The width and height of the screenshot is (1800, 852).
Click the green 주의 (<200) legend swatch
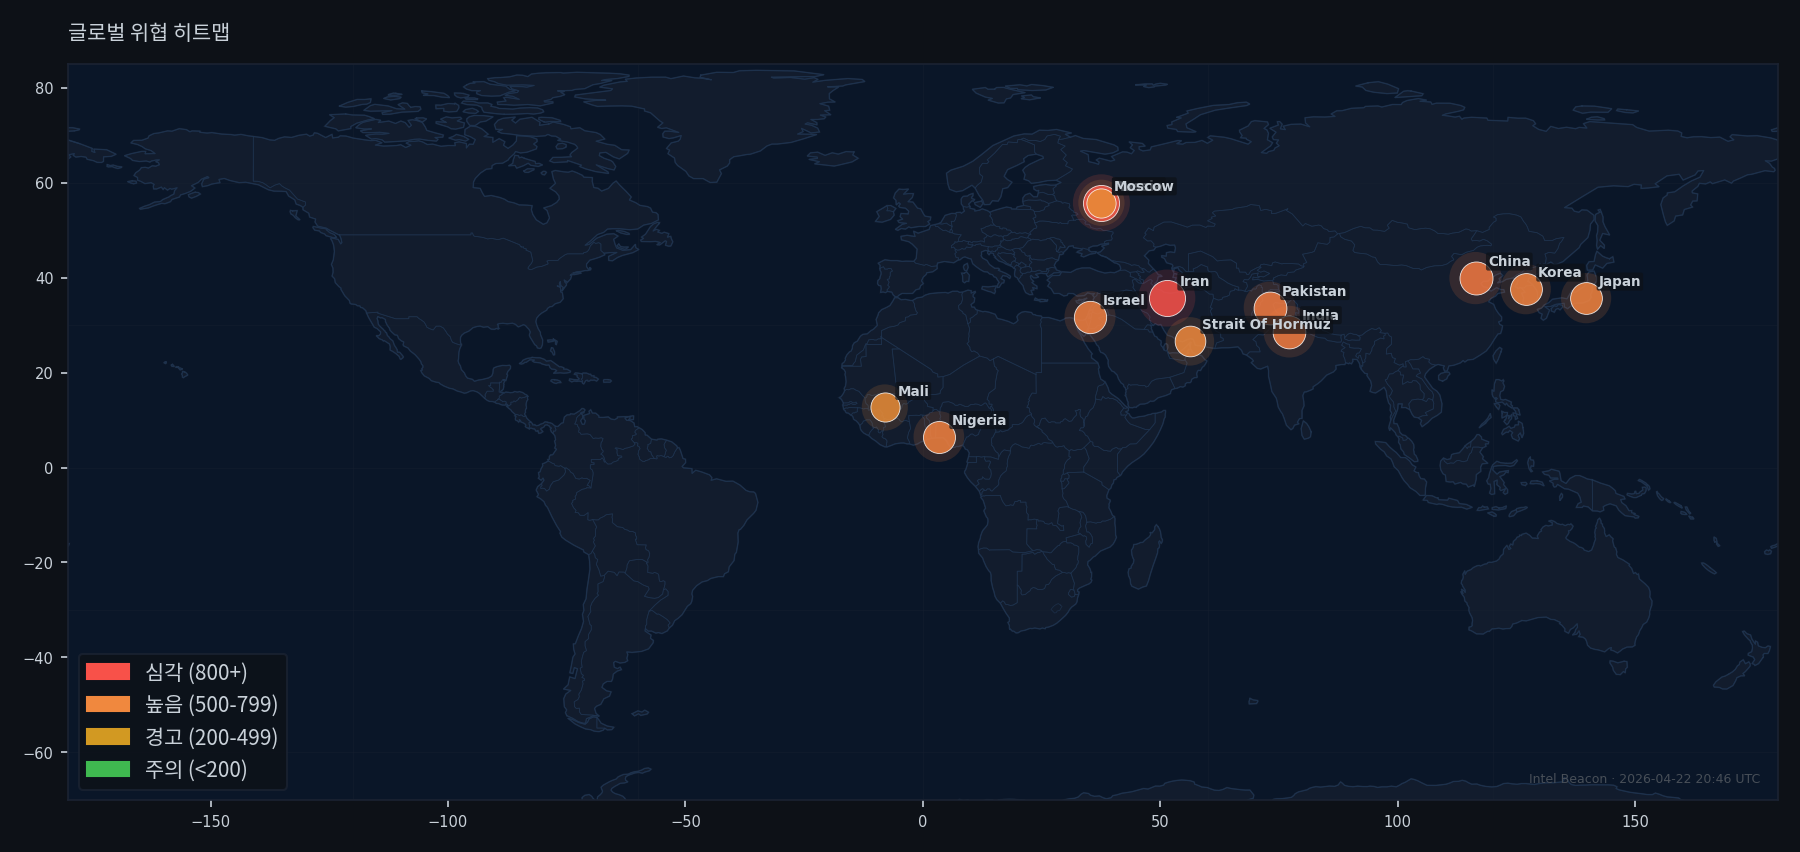[108, 769]
